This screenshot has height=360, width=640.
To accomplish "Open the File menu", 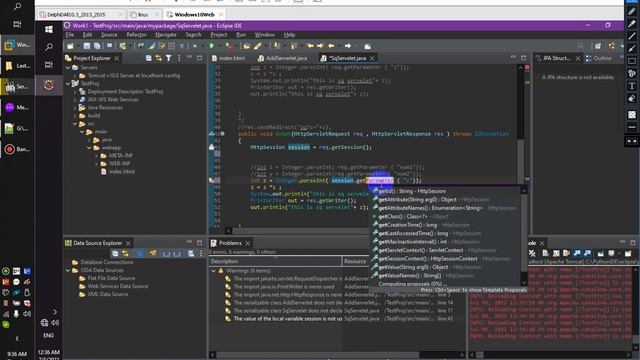I will pos(70,35).
